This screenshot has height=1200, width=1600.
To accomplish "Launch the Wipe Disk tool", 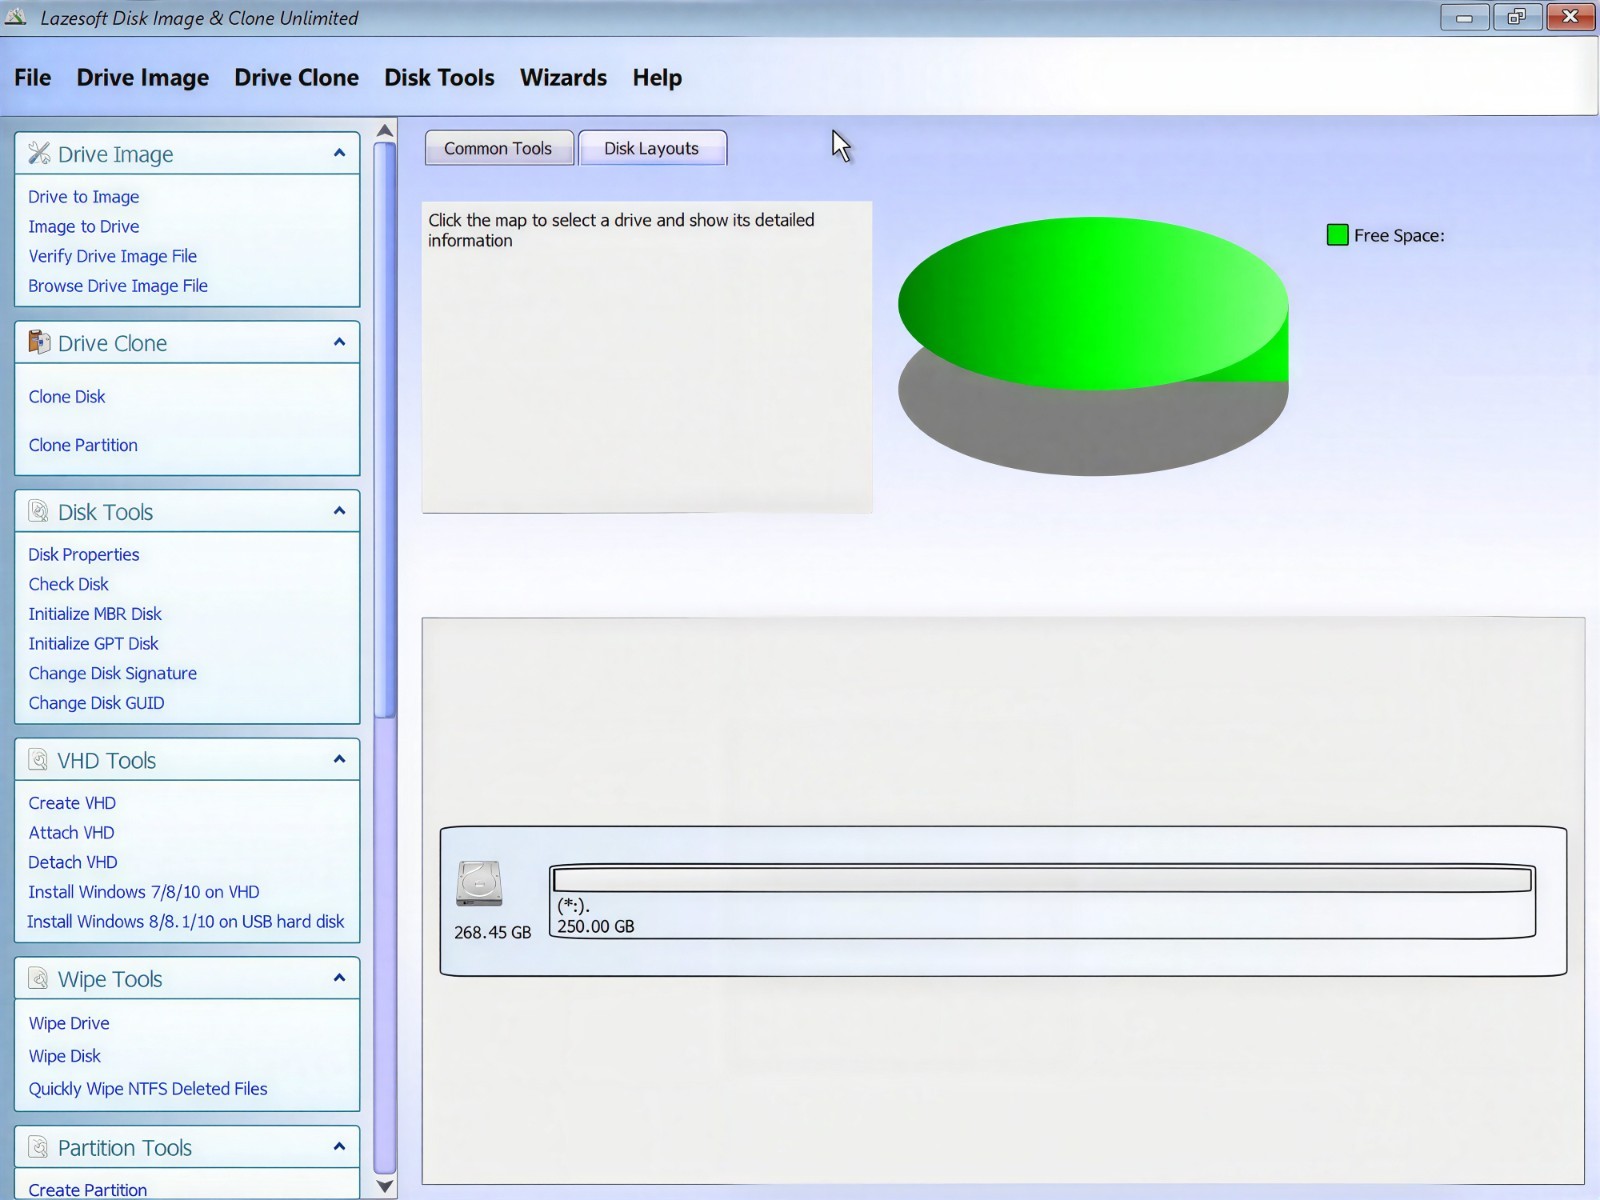I will (x=65, y=1056).
